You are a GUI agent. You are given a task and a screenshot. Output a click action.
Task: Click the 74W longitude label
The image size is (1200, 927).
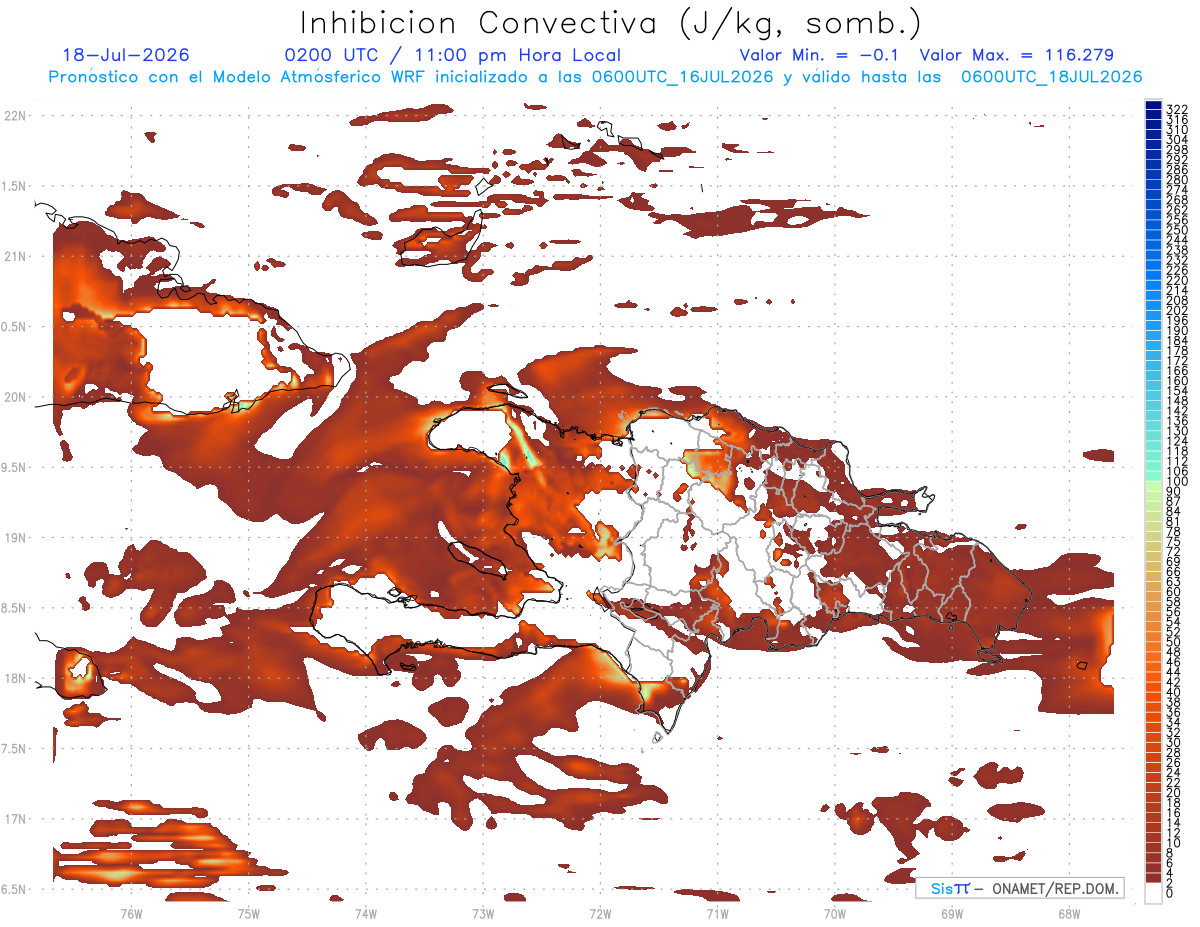coord(365,913)
